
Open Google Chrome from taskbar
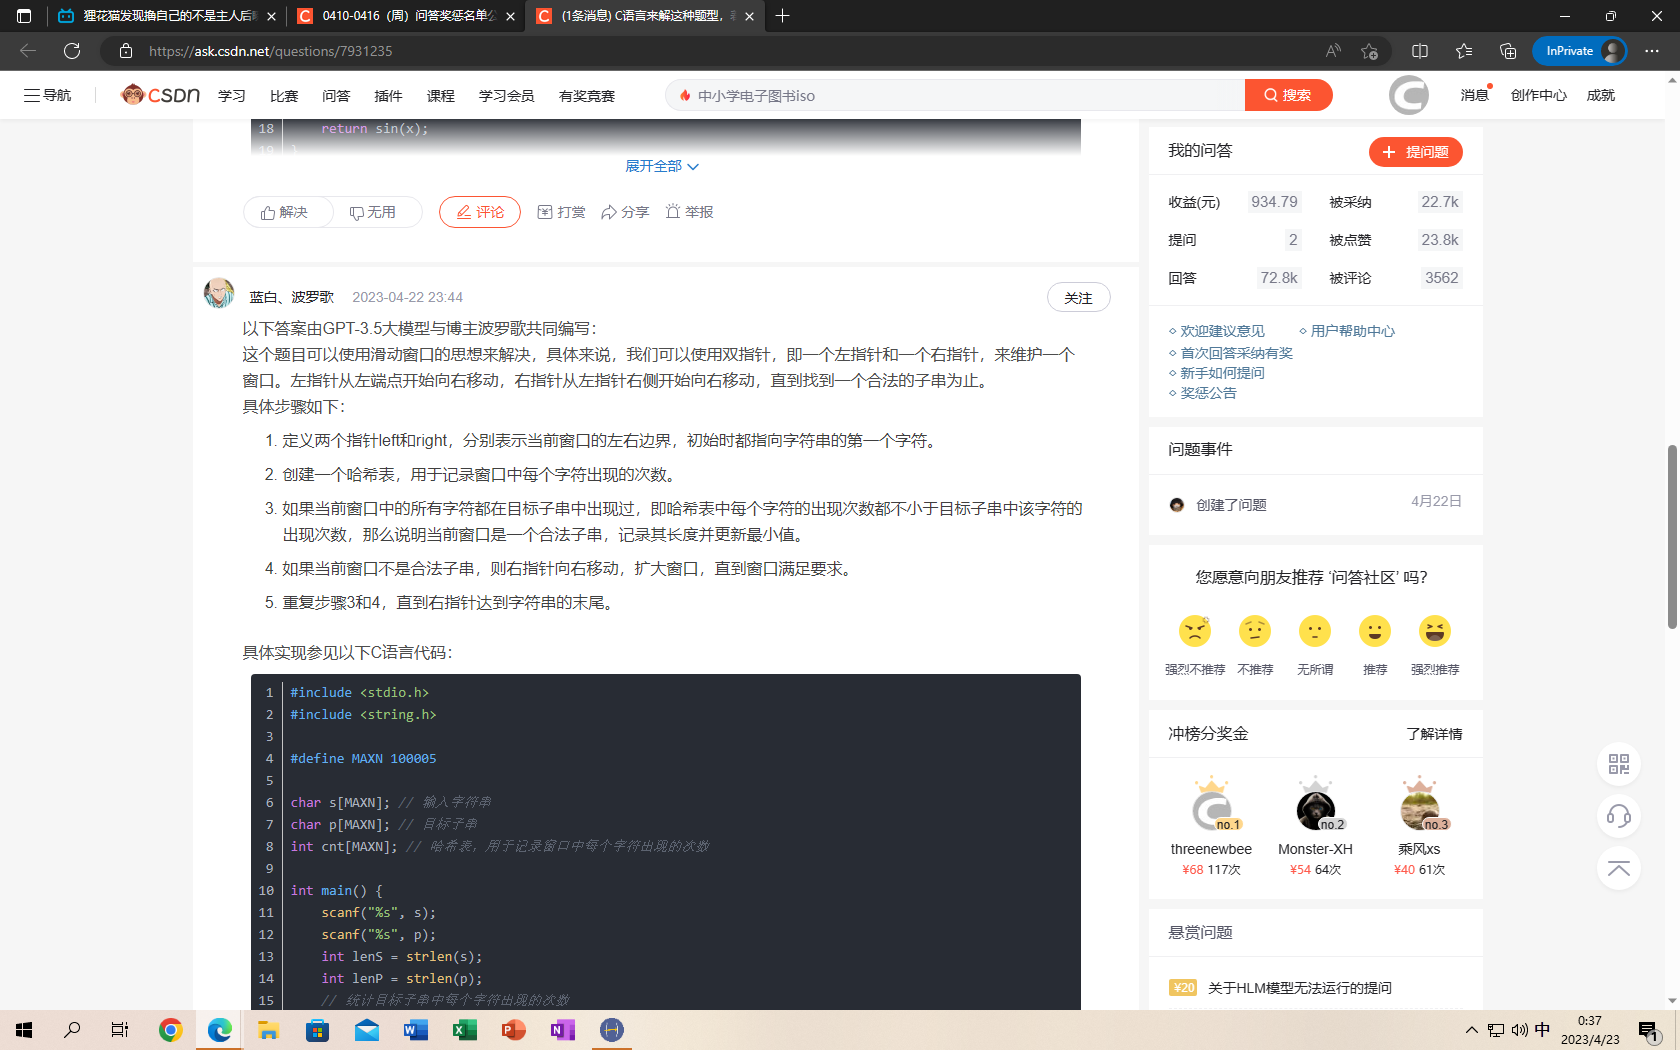coord(171,1030)
